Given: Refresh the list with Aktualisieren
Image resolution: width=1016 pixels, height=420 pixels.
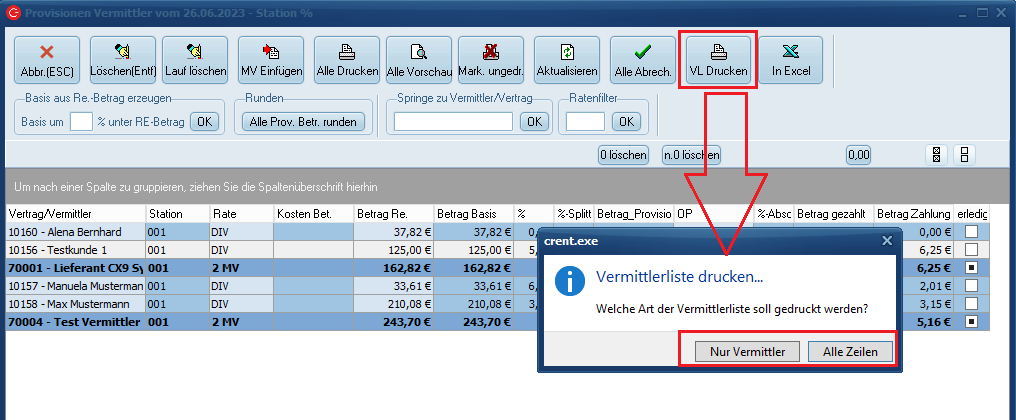Looking at the screenshot, I should (x=567, y=61).
